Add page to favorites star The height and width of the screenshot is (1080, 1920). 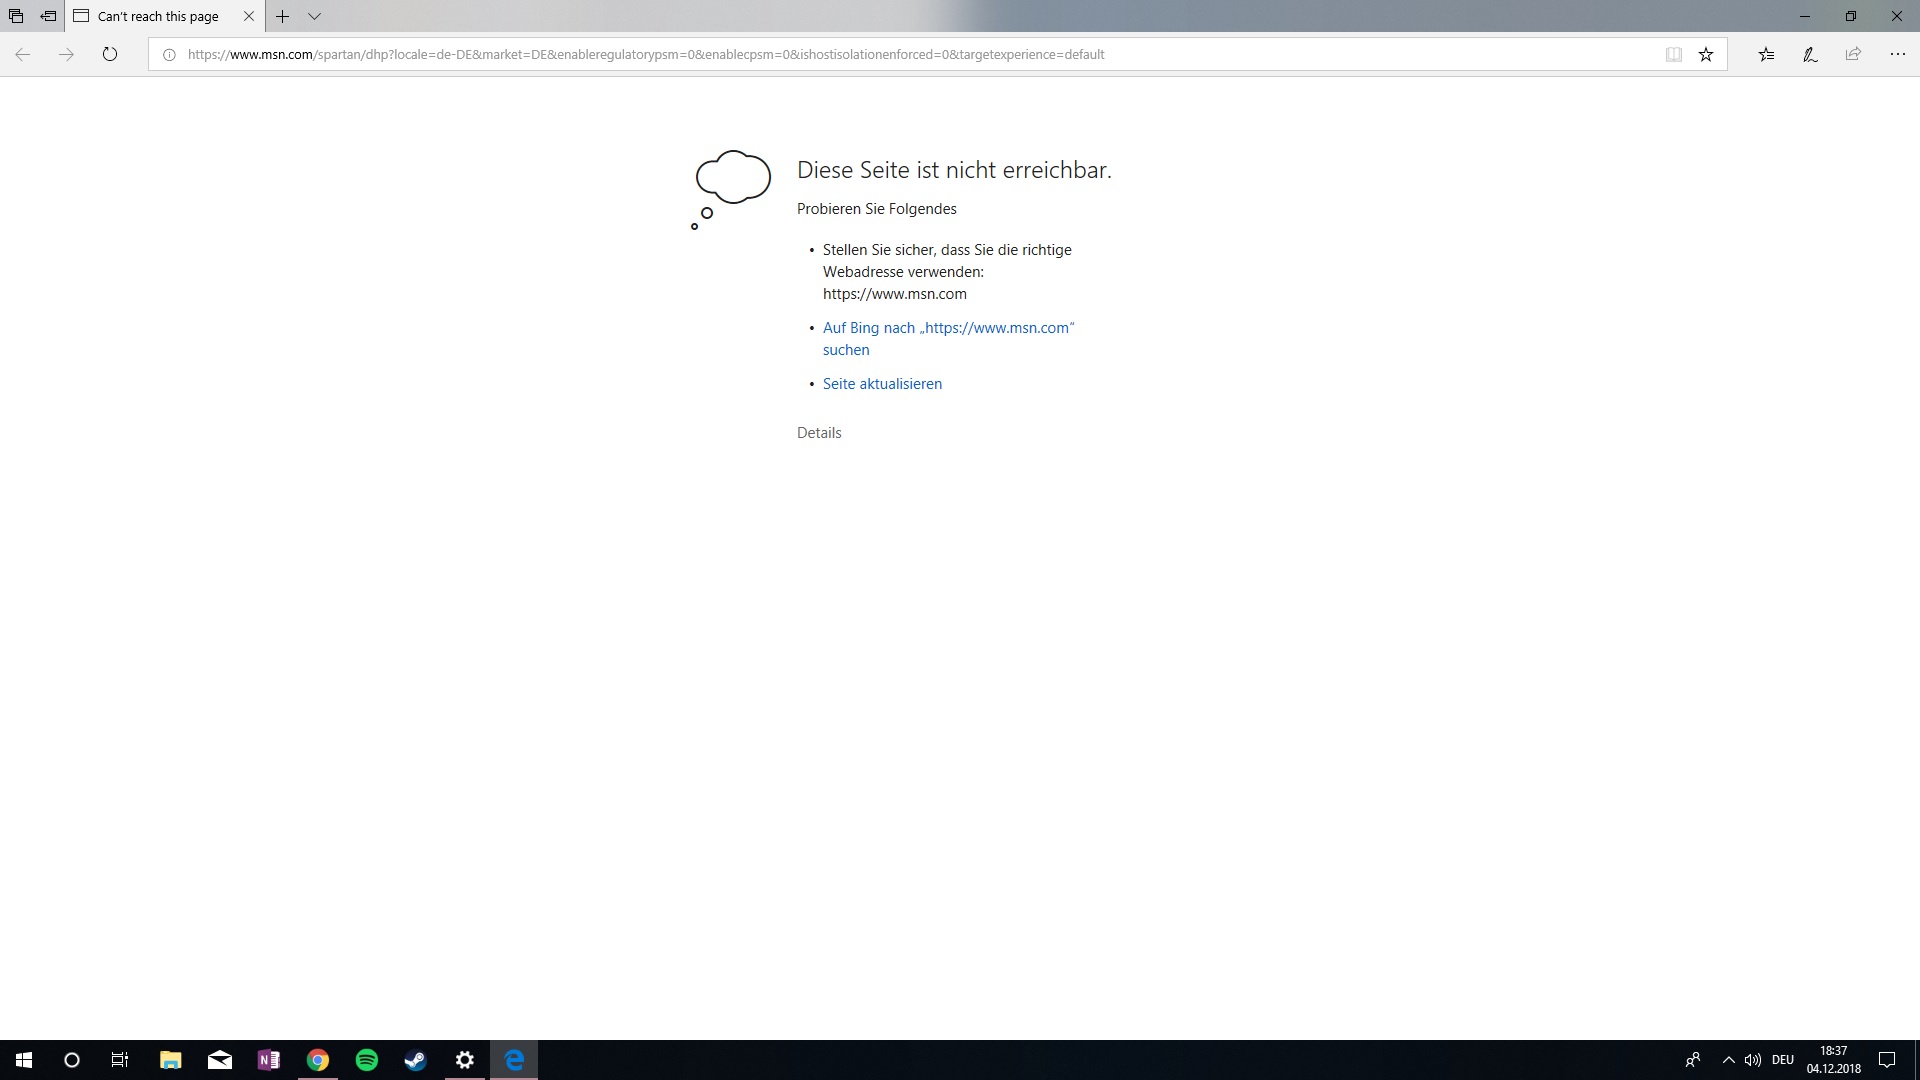1706,55
